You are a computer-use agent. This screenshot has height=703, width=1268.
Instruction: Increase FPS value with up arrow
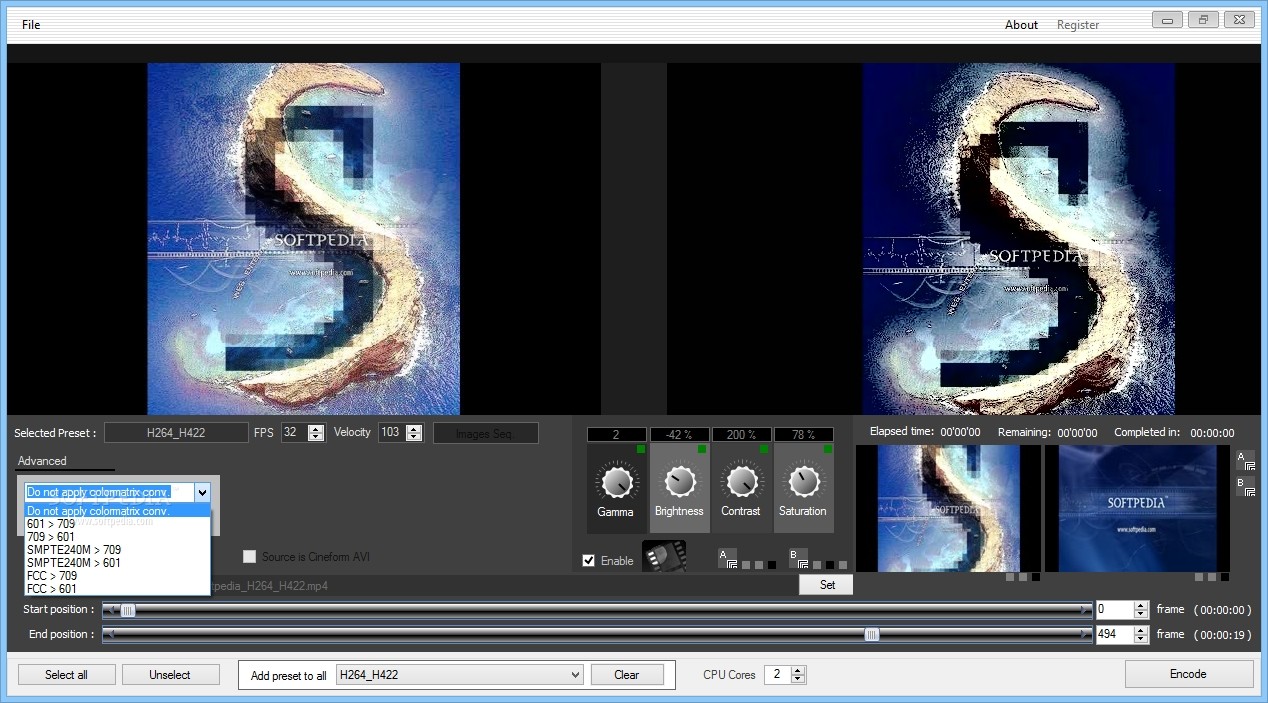pos(317,428)
